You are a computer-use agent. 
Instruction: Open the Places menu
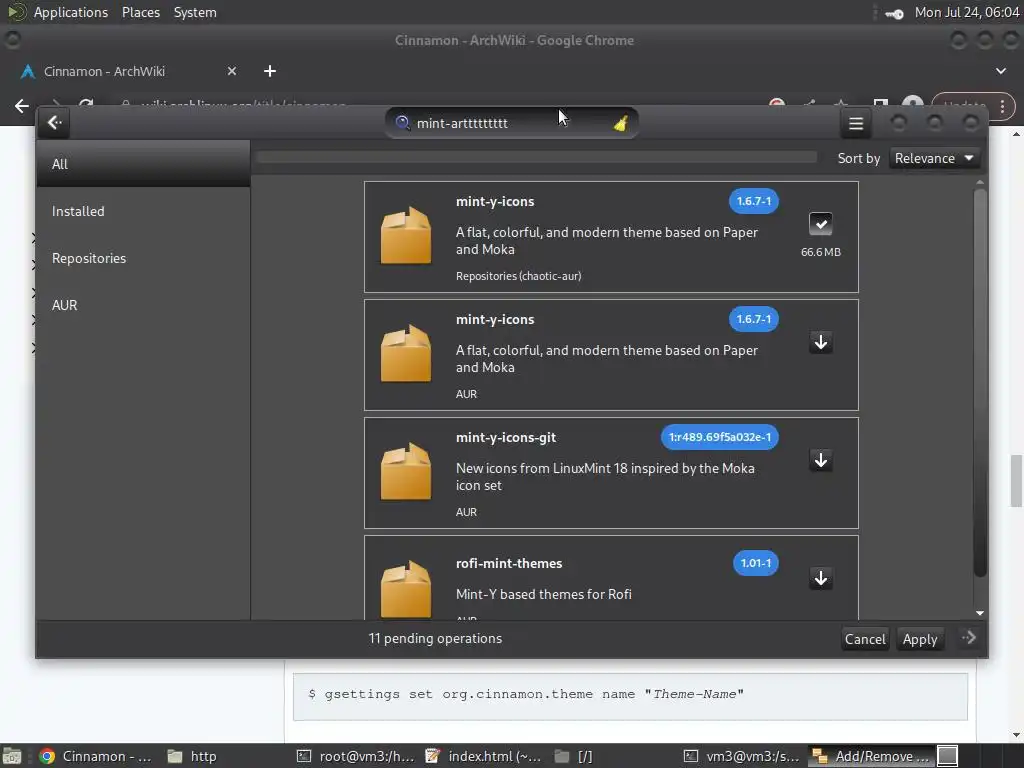point(140,12)
